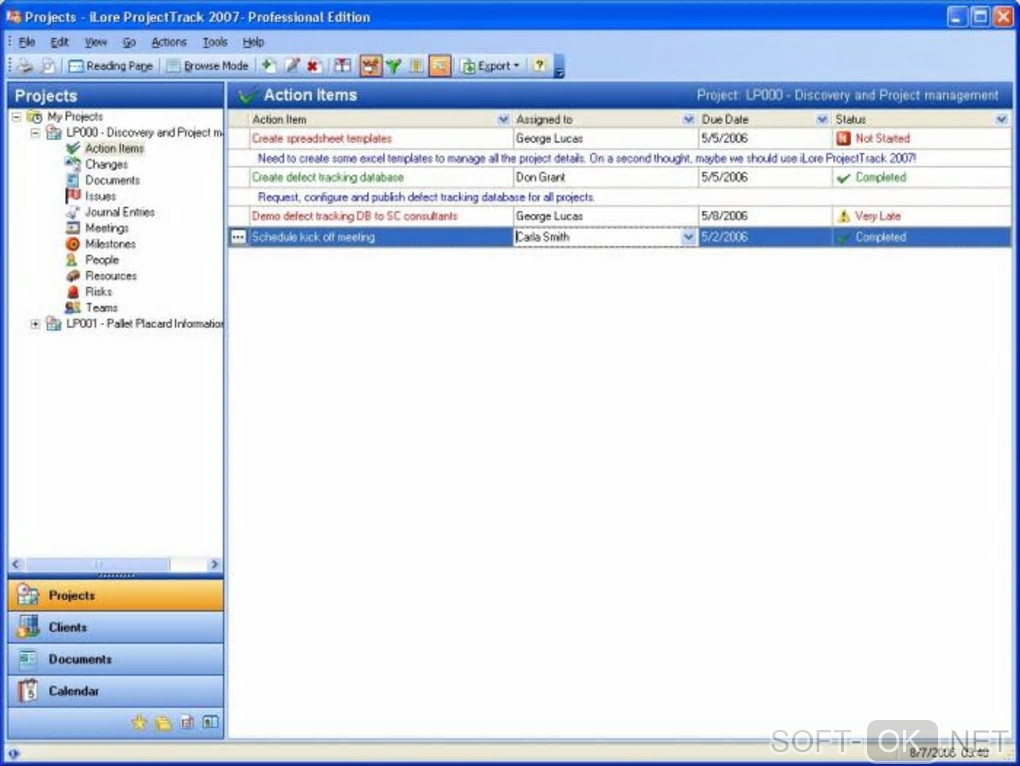Open the Help menu
Viewport: 1020px width, 766px height.
coord(253,42)
